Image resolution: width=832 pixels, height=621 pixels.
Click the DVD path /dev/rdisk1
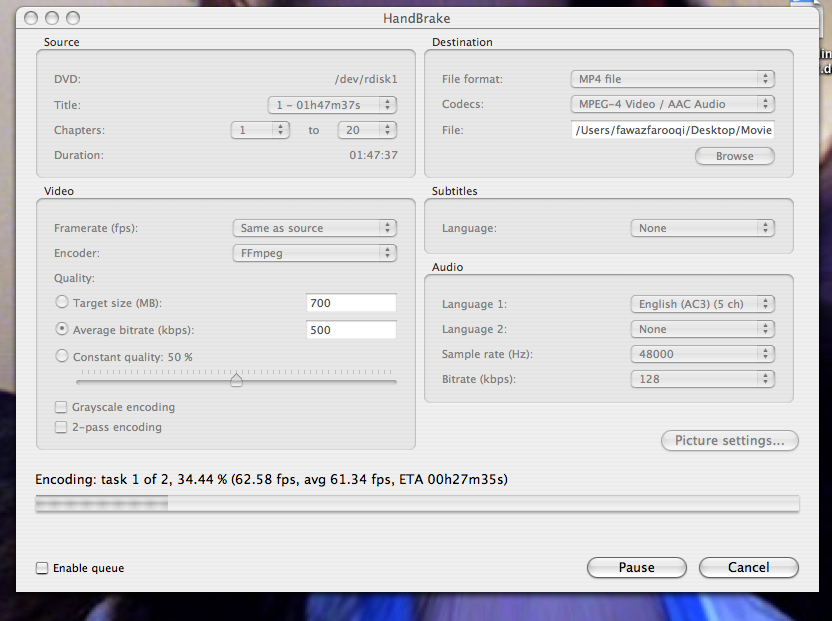click(x=366, y=79)
